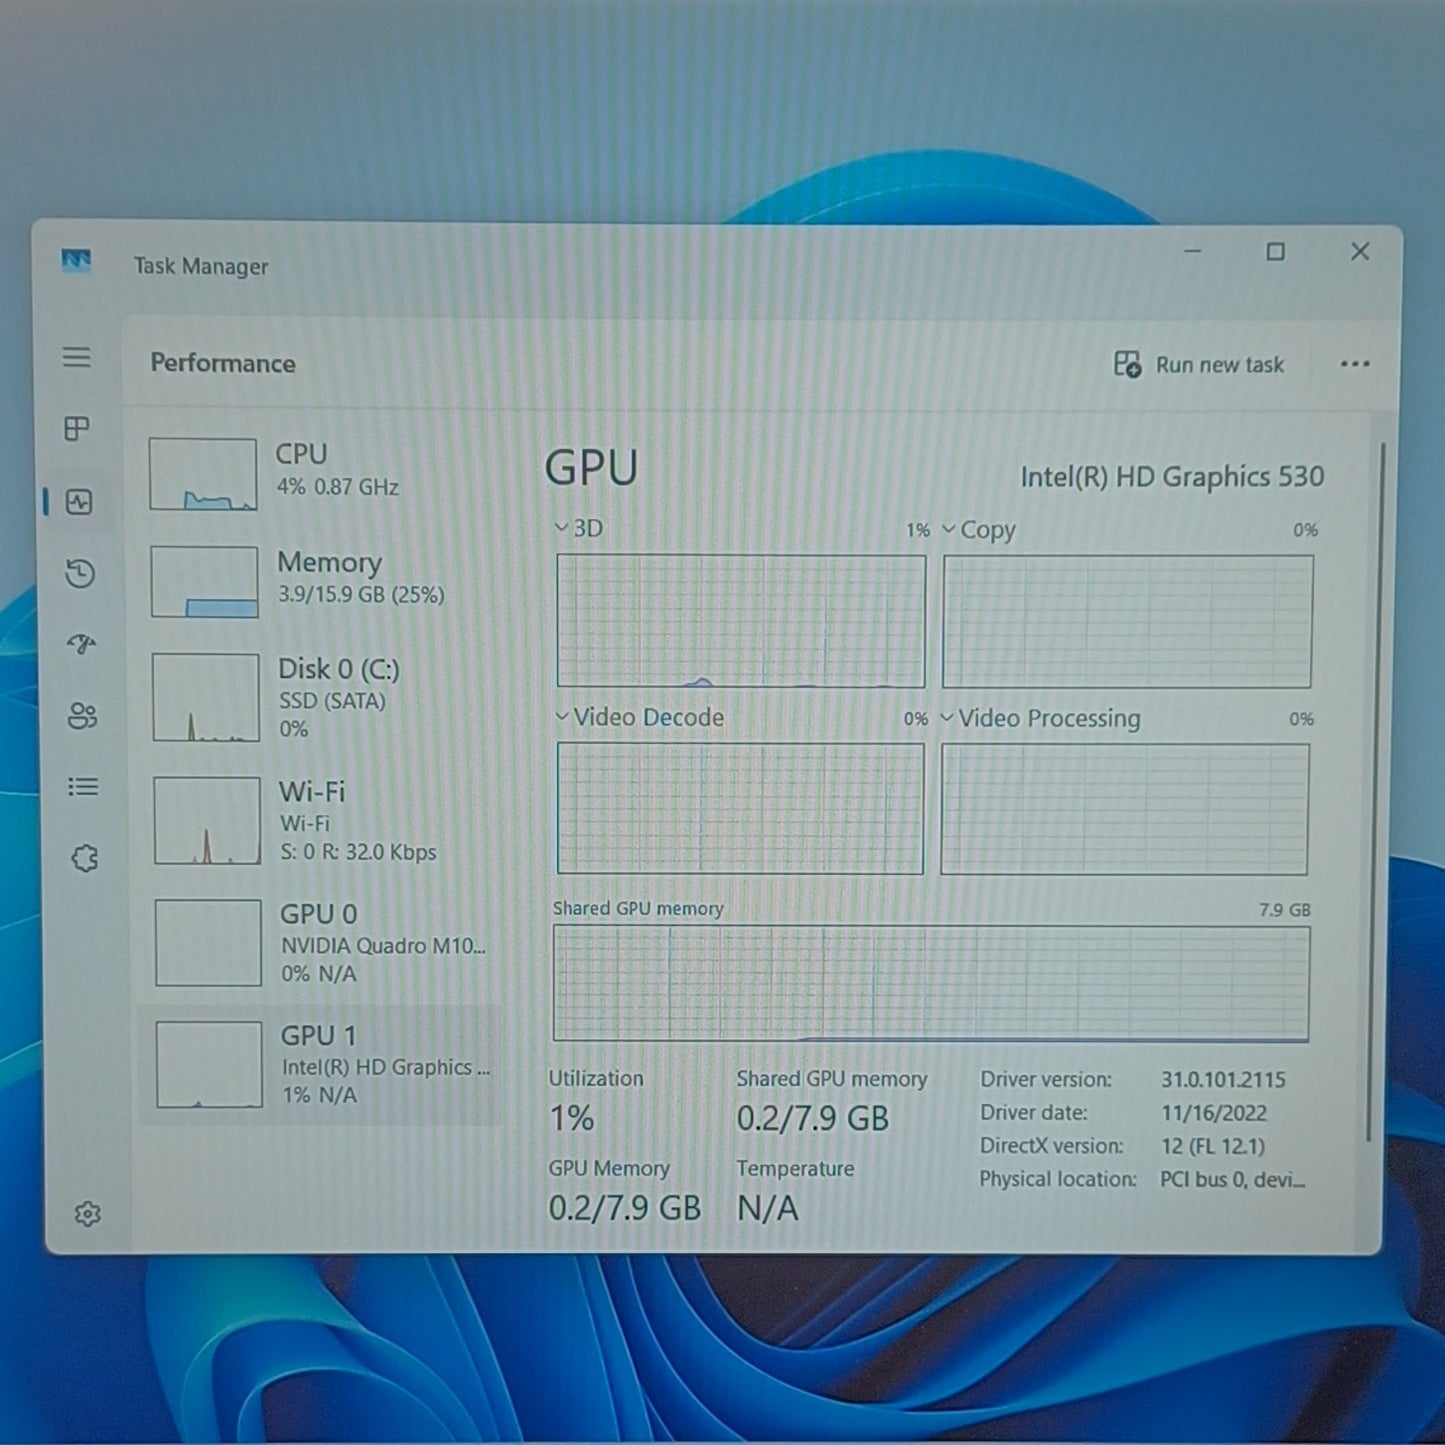
Task: Open the three-dot more options menu
Action: click(x=1355, y=364)
